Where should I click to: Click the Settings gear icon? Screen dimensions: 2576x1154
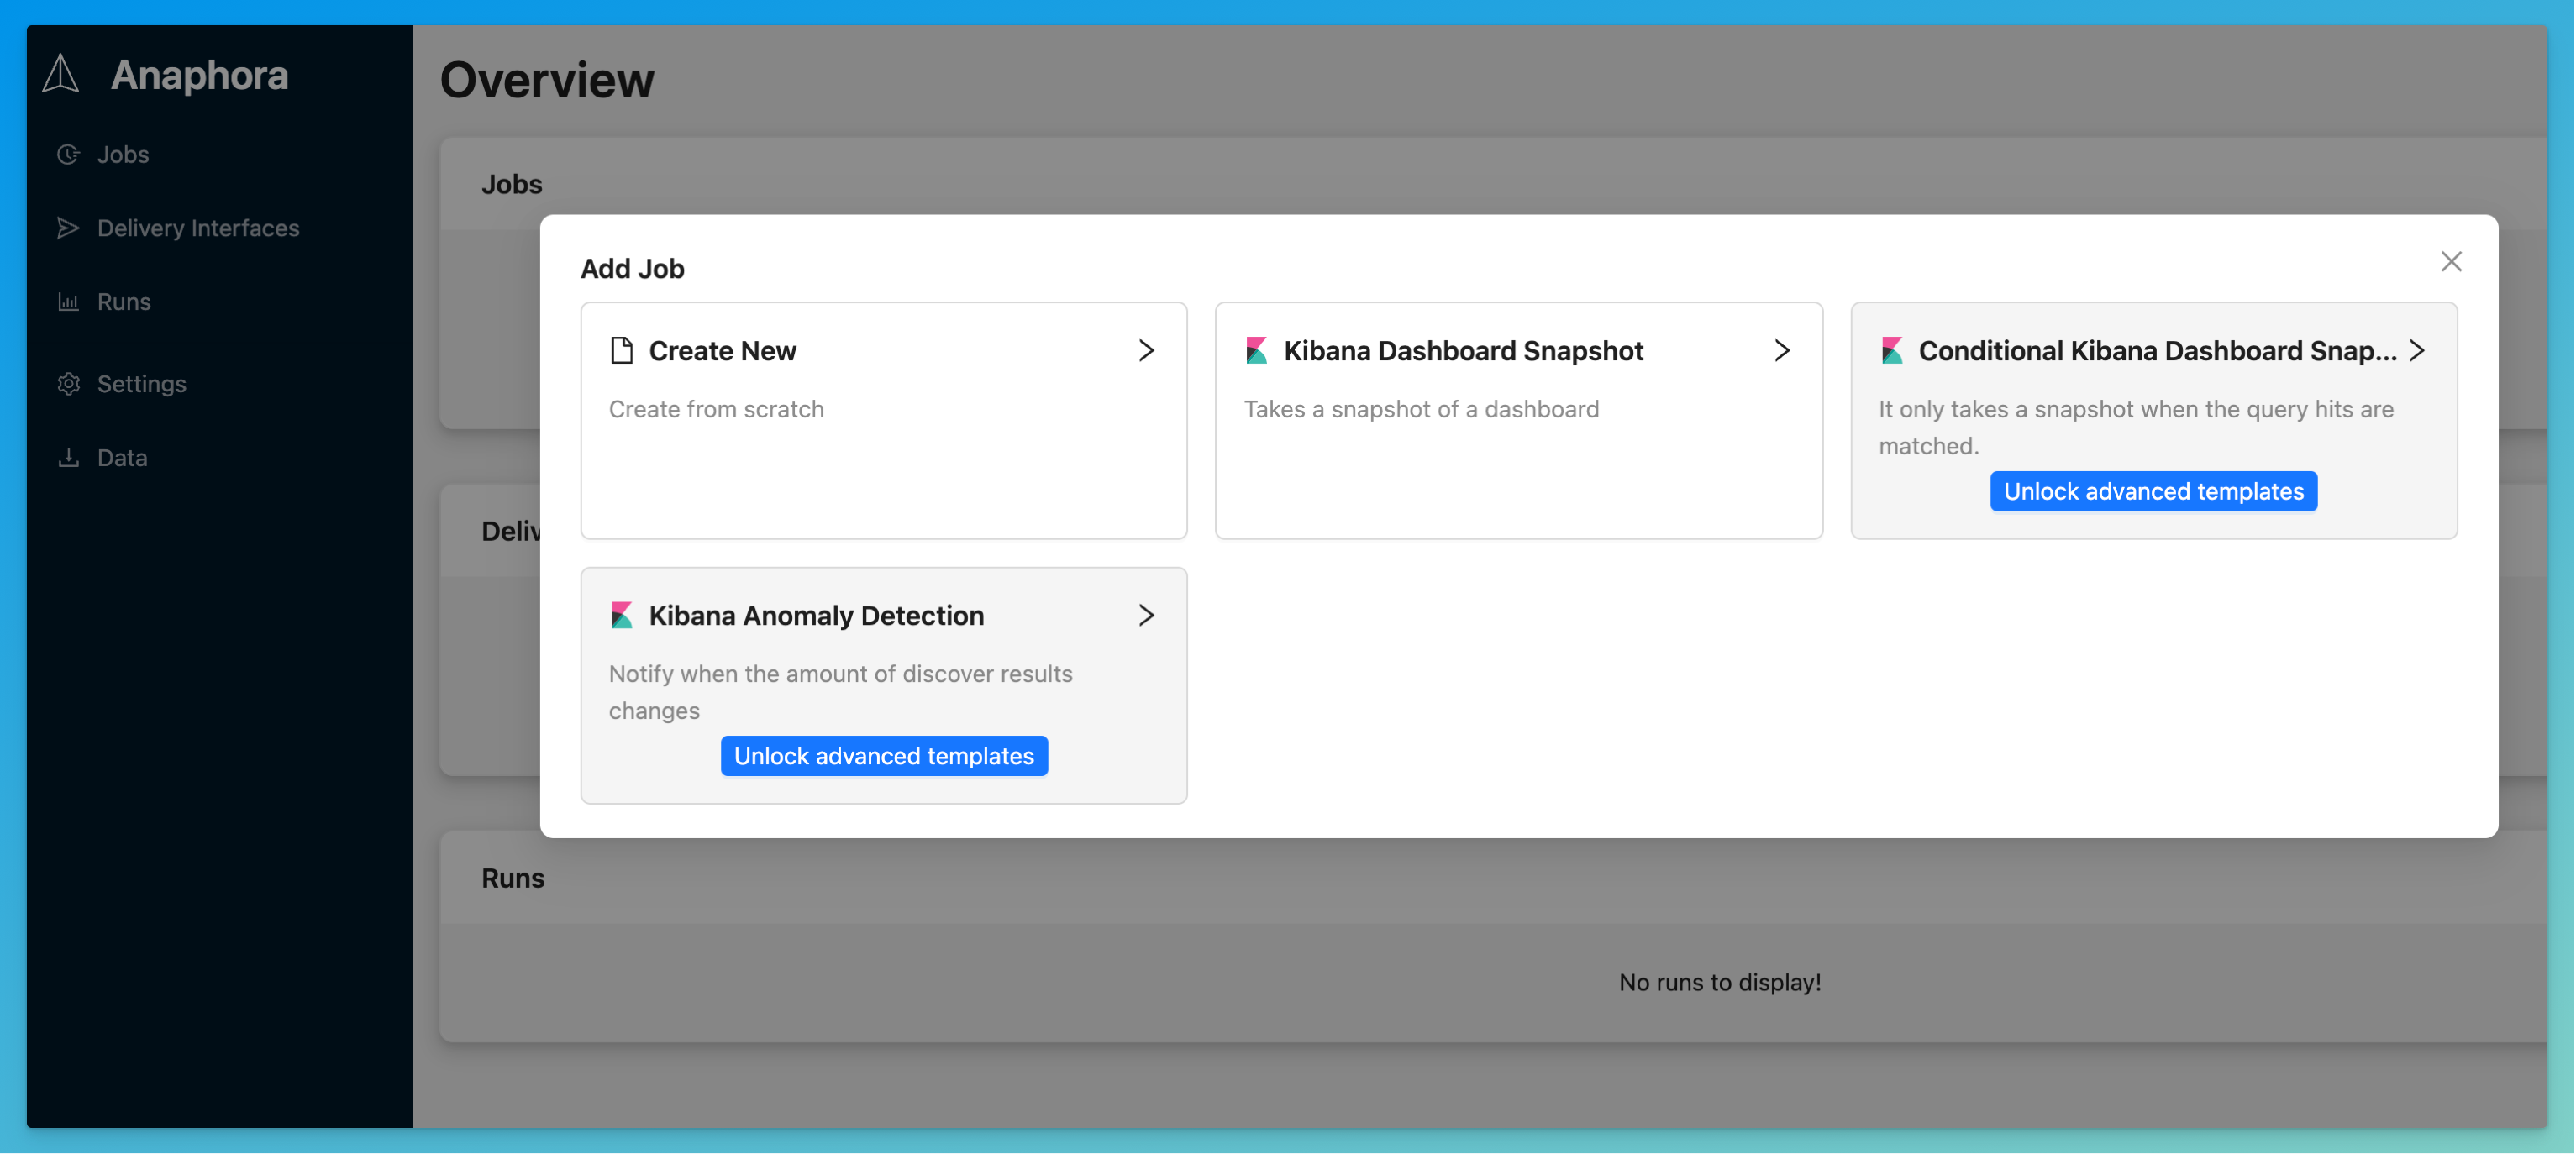(68, 384)
